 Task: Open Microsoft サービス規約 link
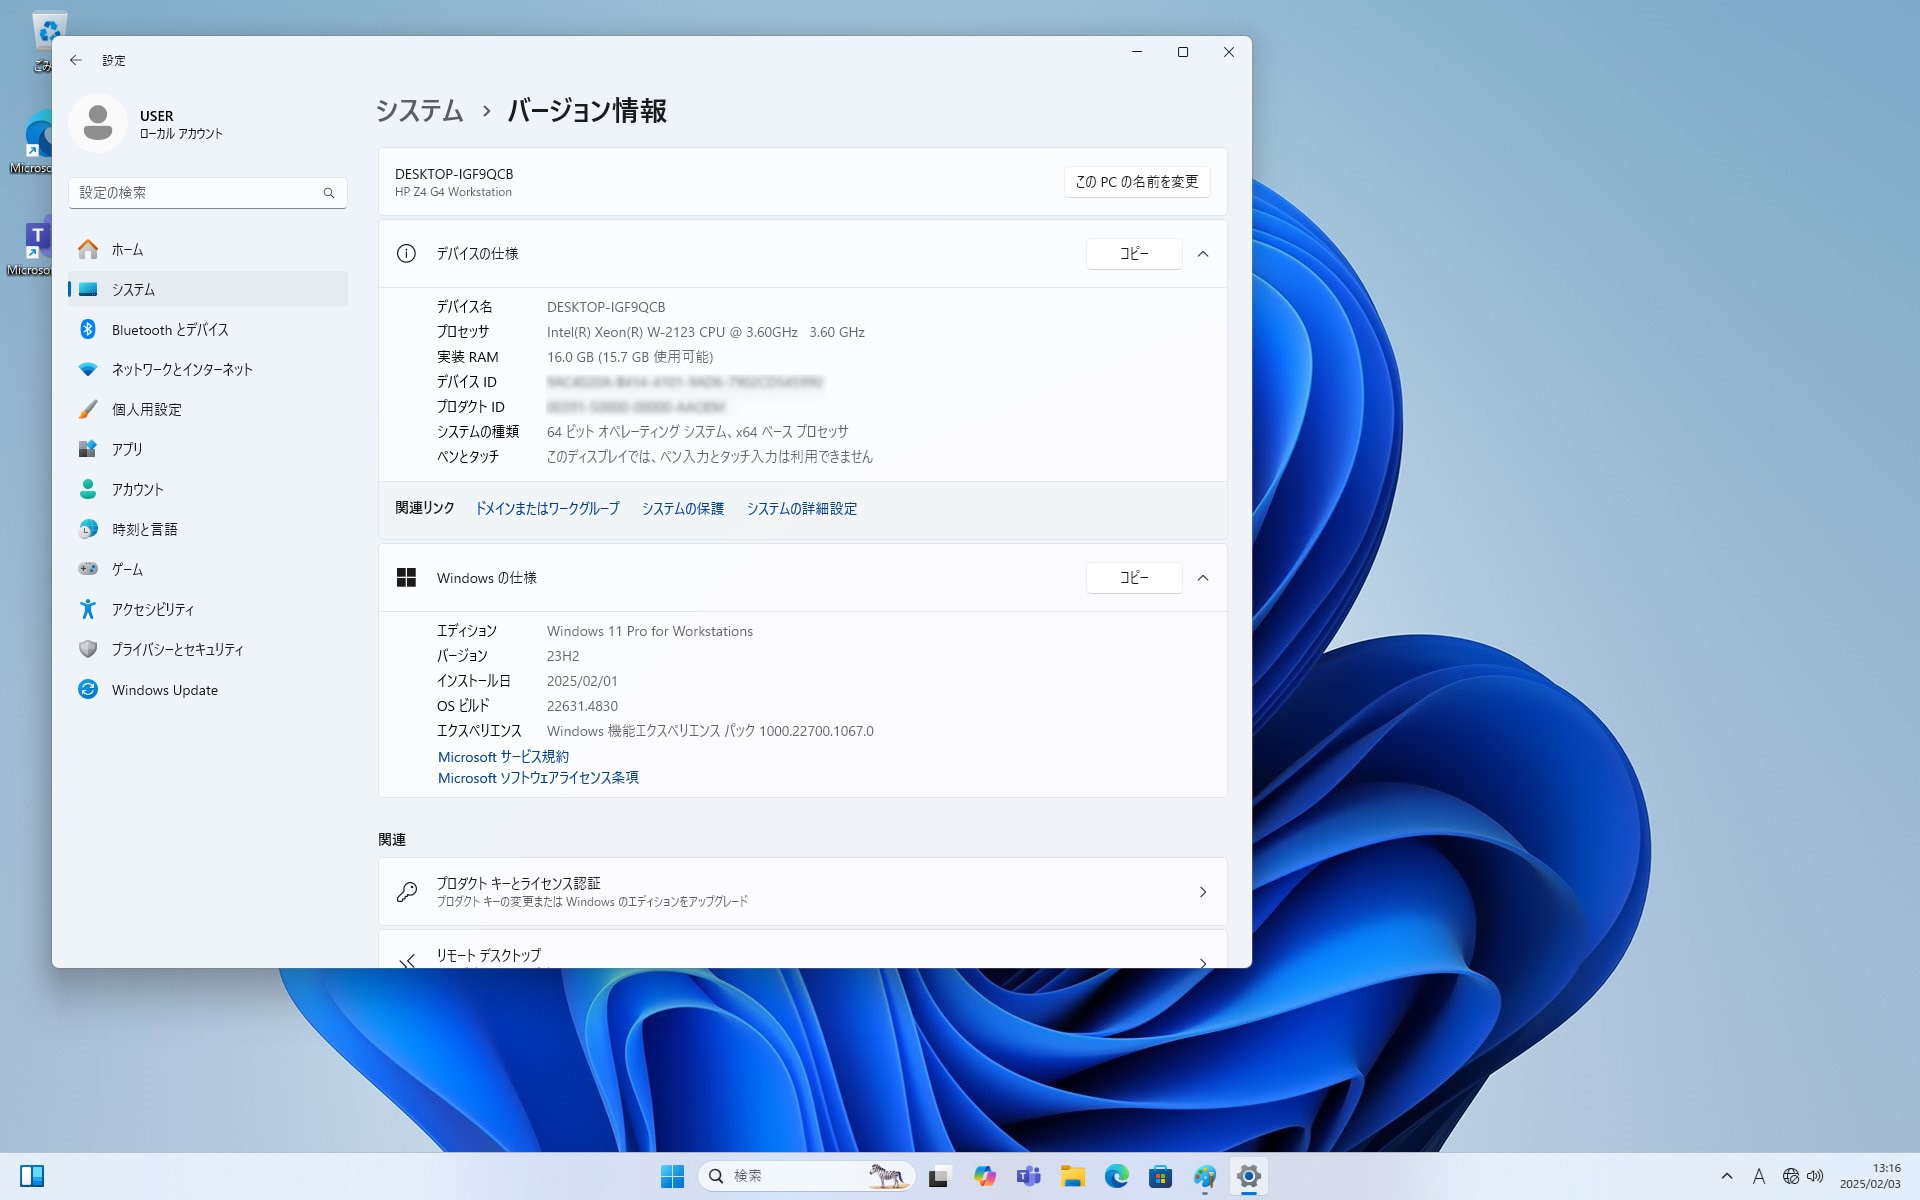point(503,757)
